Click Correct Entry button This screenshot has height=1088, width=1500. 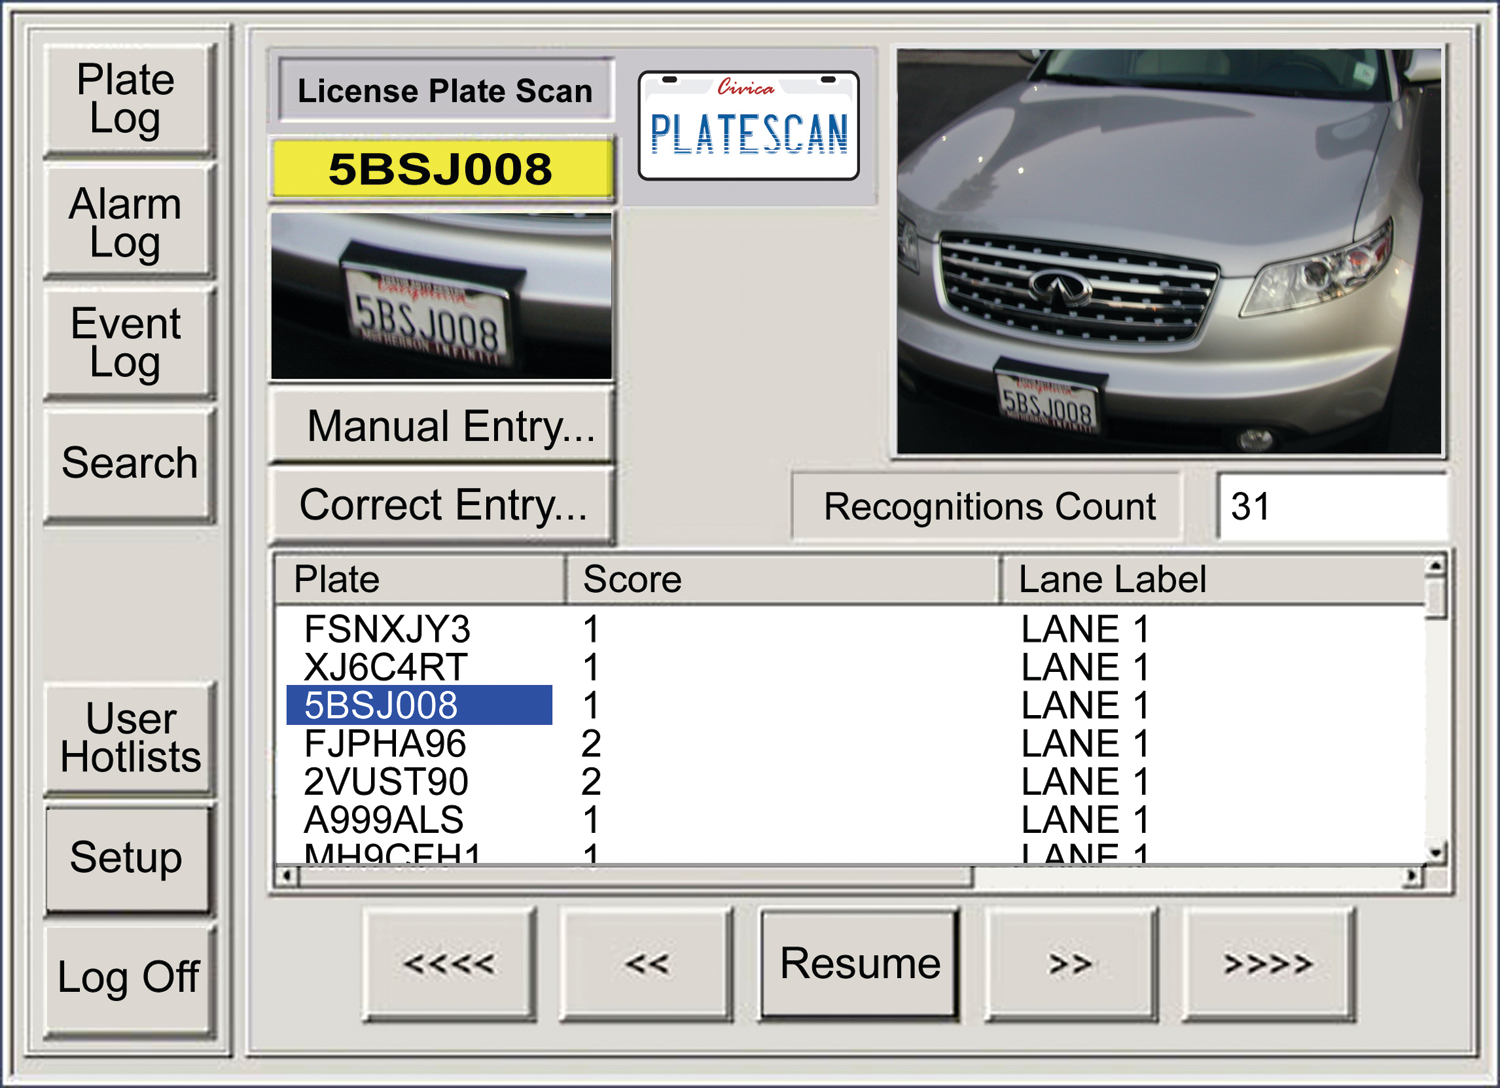[442, 505]
